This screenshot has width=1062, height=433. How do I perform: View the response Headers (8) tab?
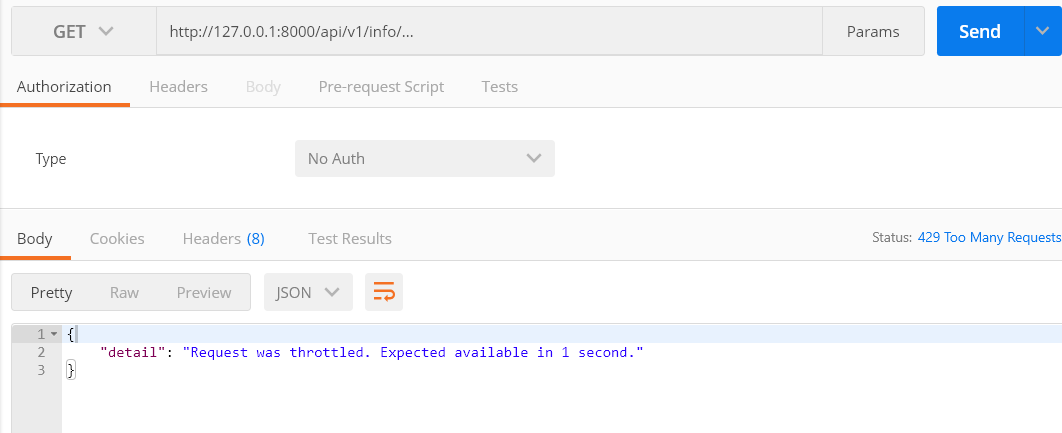click(x=223, y=238)
